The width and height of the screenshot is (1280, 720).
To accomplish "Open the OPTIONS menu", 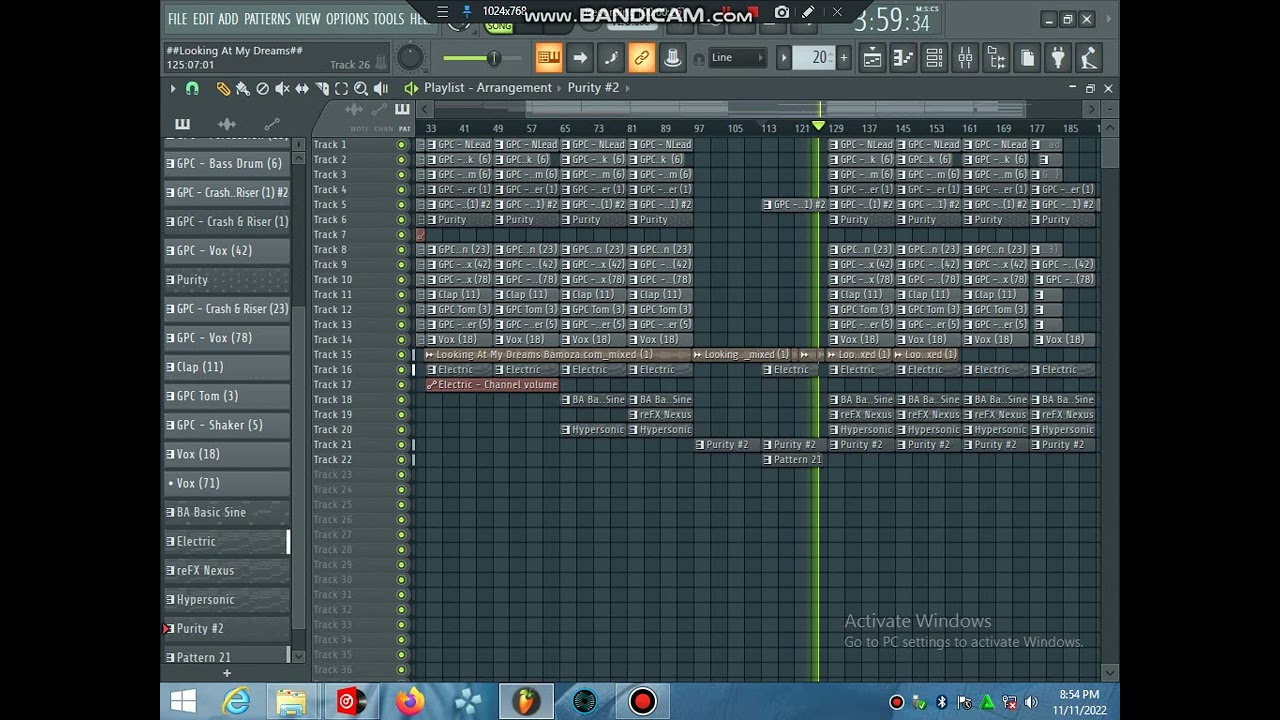I will pos(347,19).
